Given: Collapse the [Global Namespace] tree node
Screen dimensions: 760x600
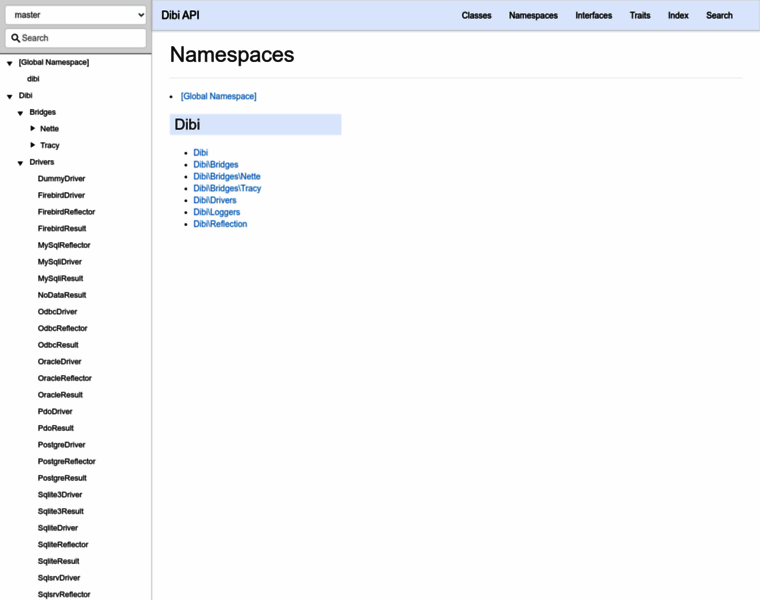Looking at the screenshot, I should 9,63.
